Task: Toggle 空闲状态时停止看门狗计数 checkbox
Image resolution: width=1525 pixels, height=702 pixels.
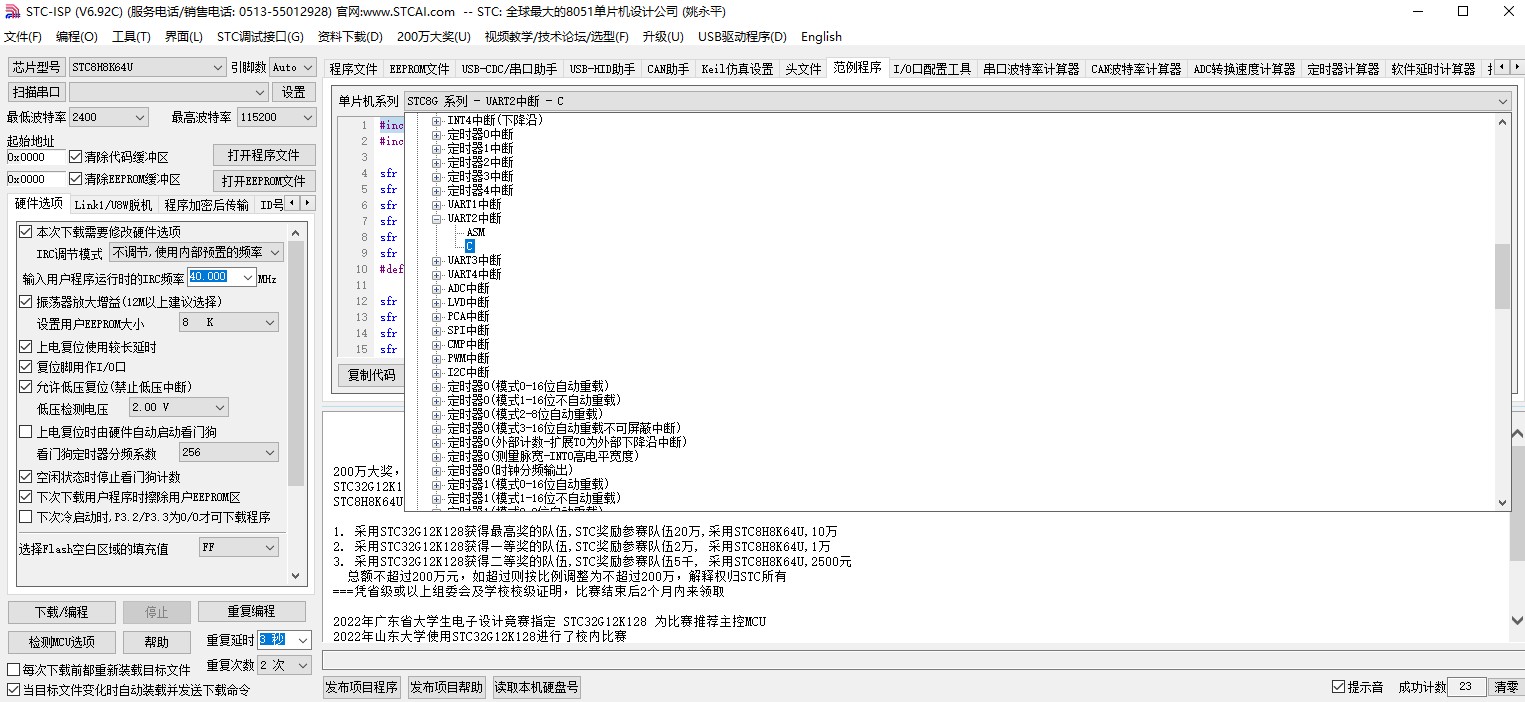Action: pos(26,477)
